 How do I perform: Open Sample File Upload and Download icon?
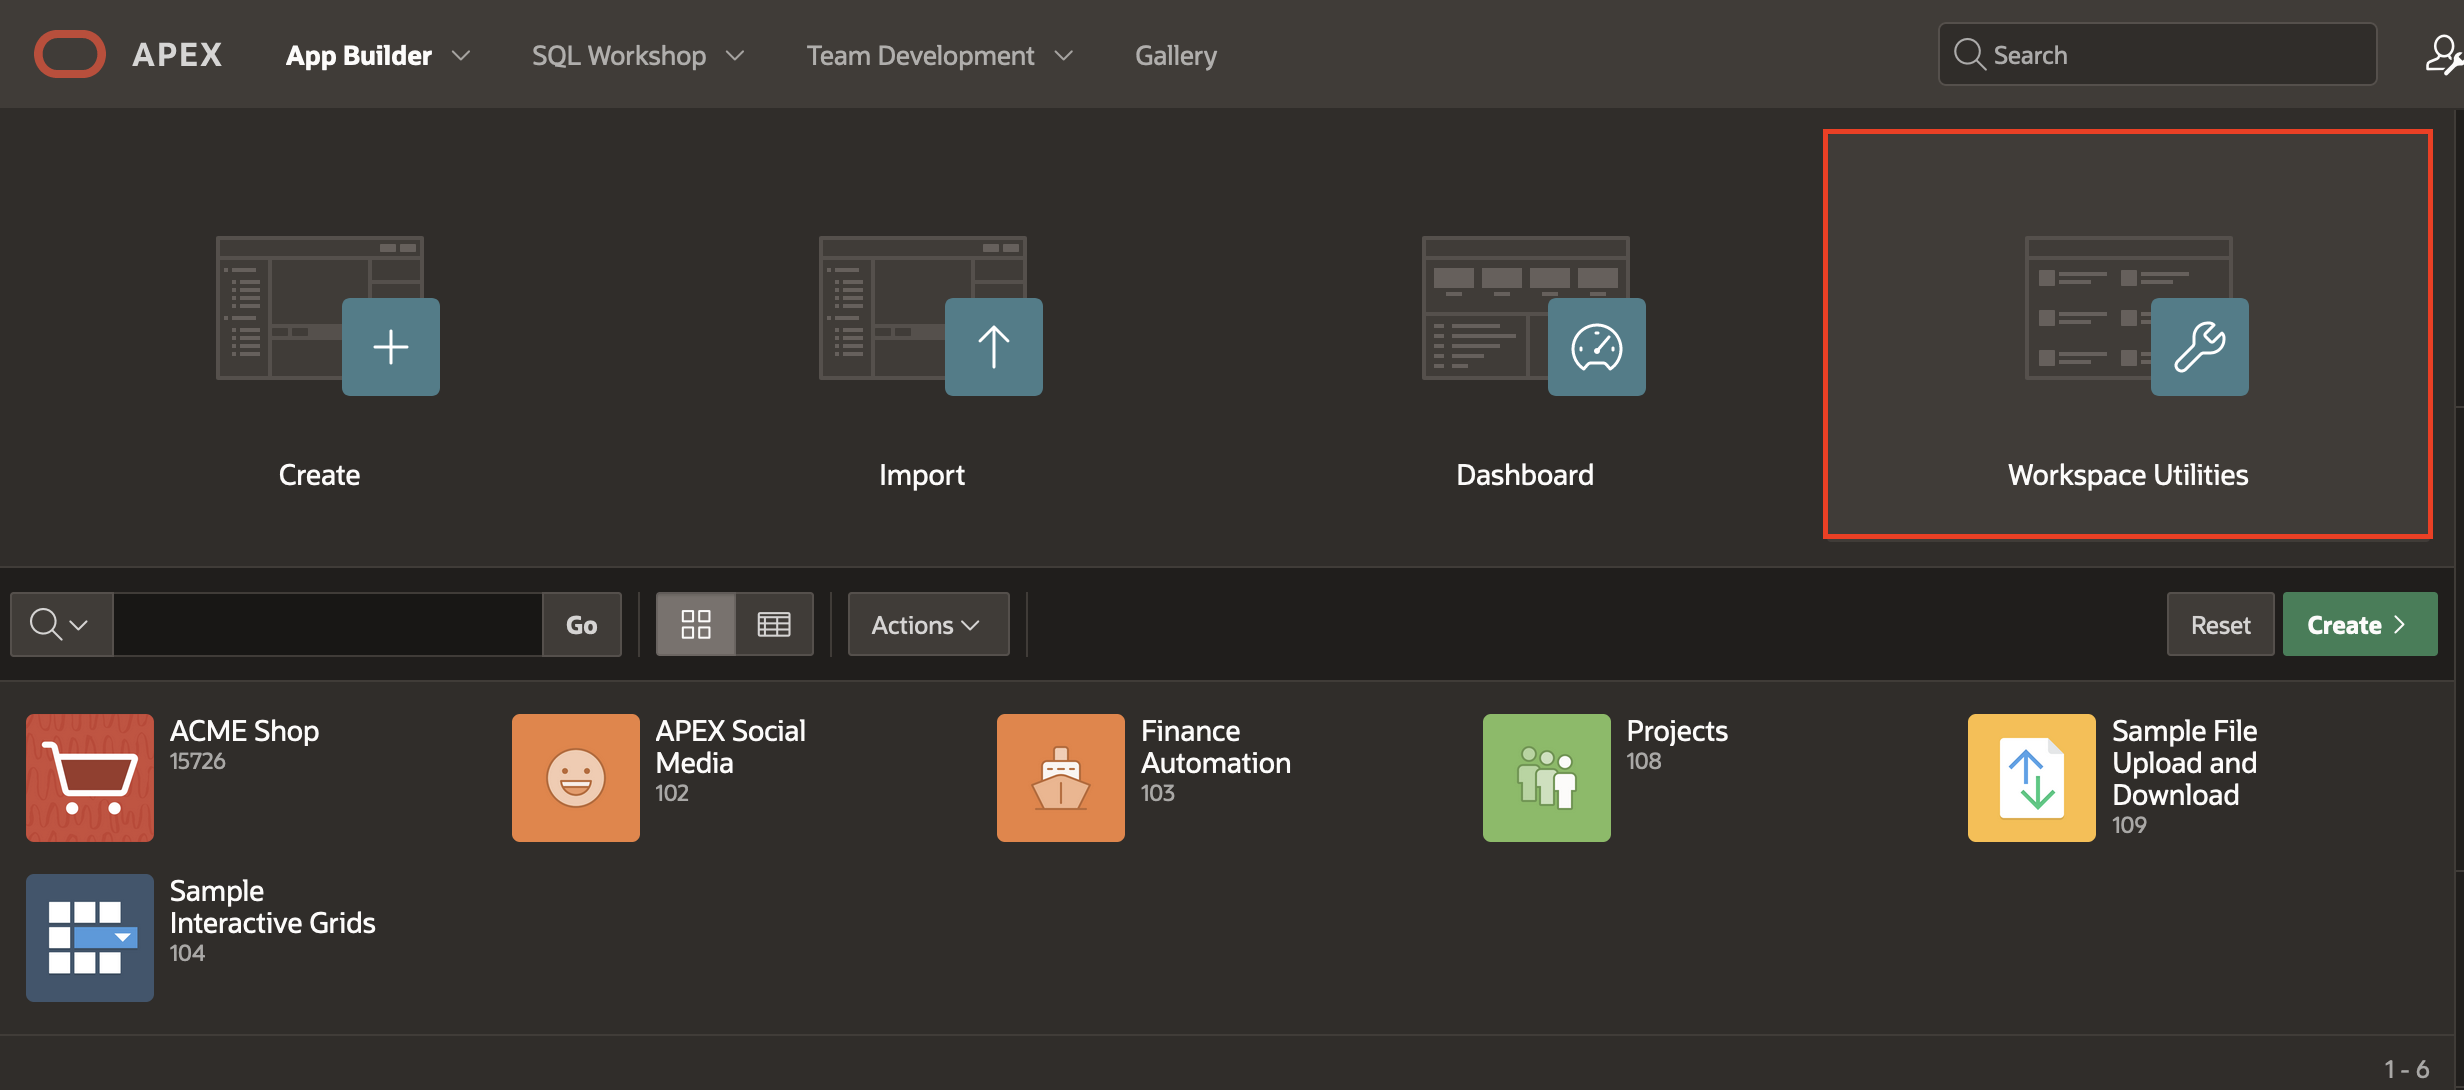click(x=2032, y=778)
